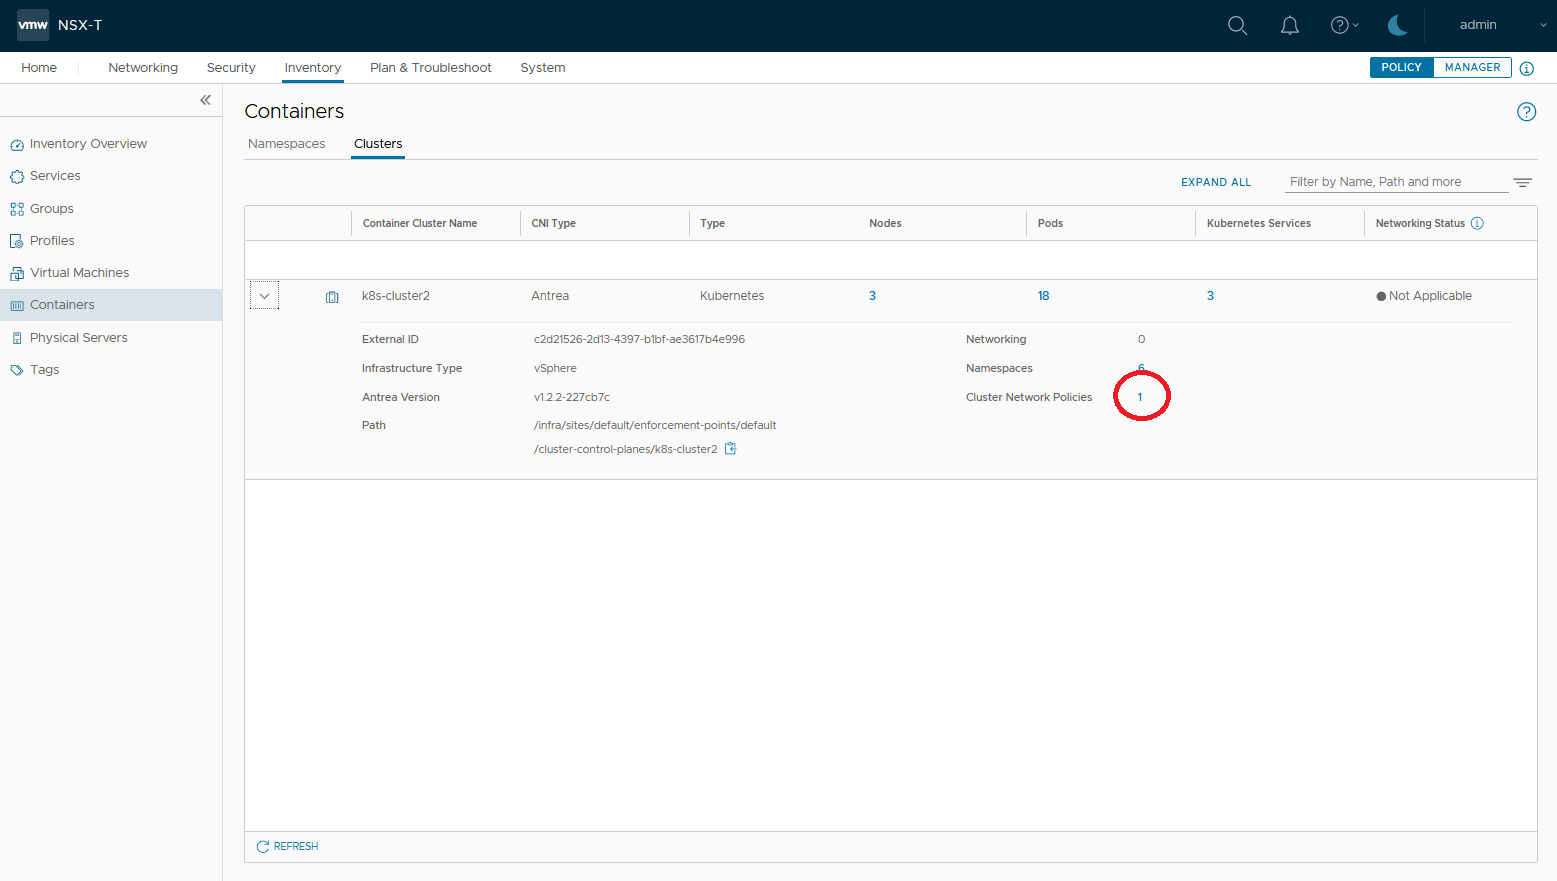This screenshot has width=1557, height=881.
Task: Switch to POLICY mode
Action: [1401, 67]
